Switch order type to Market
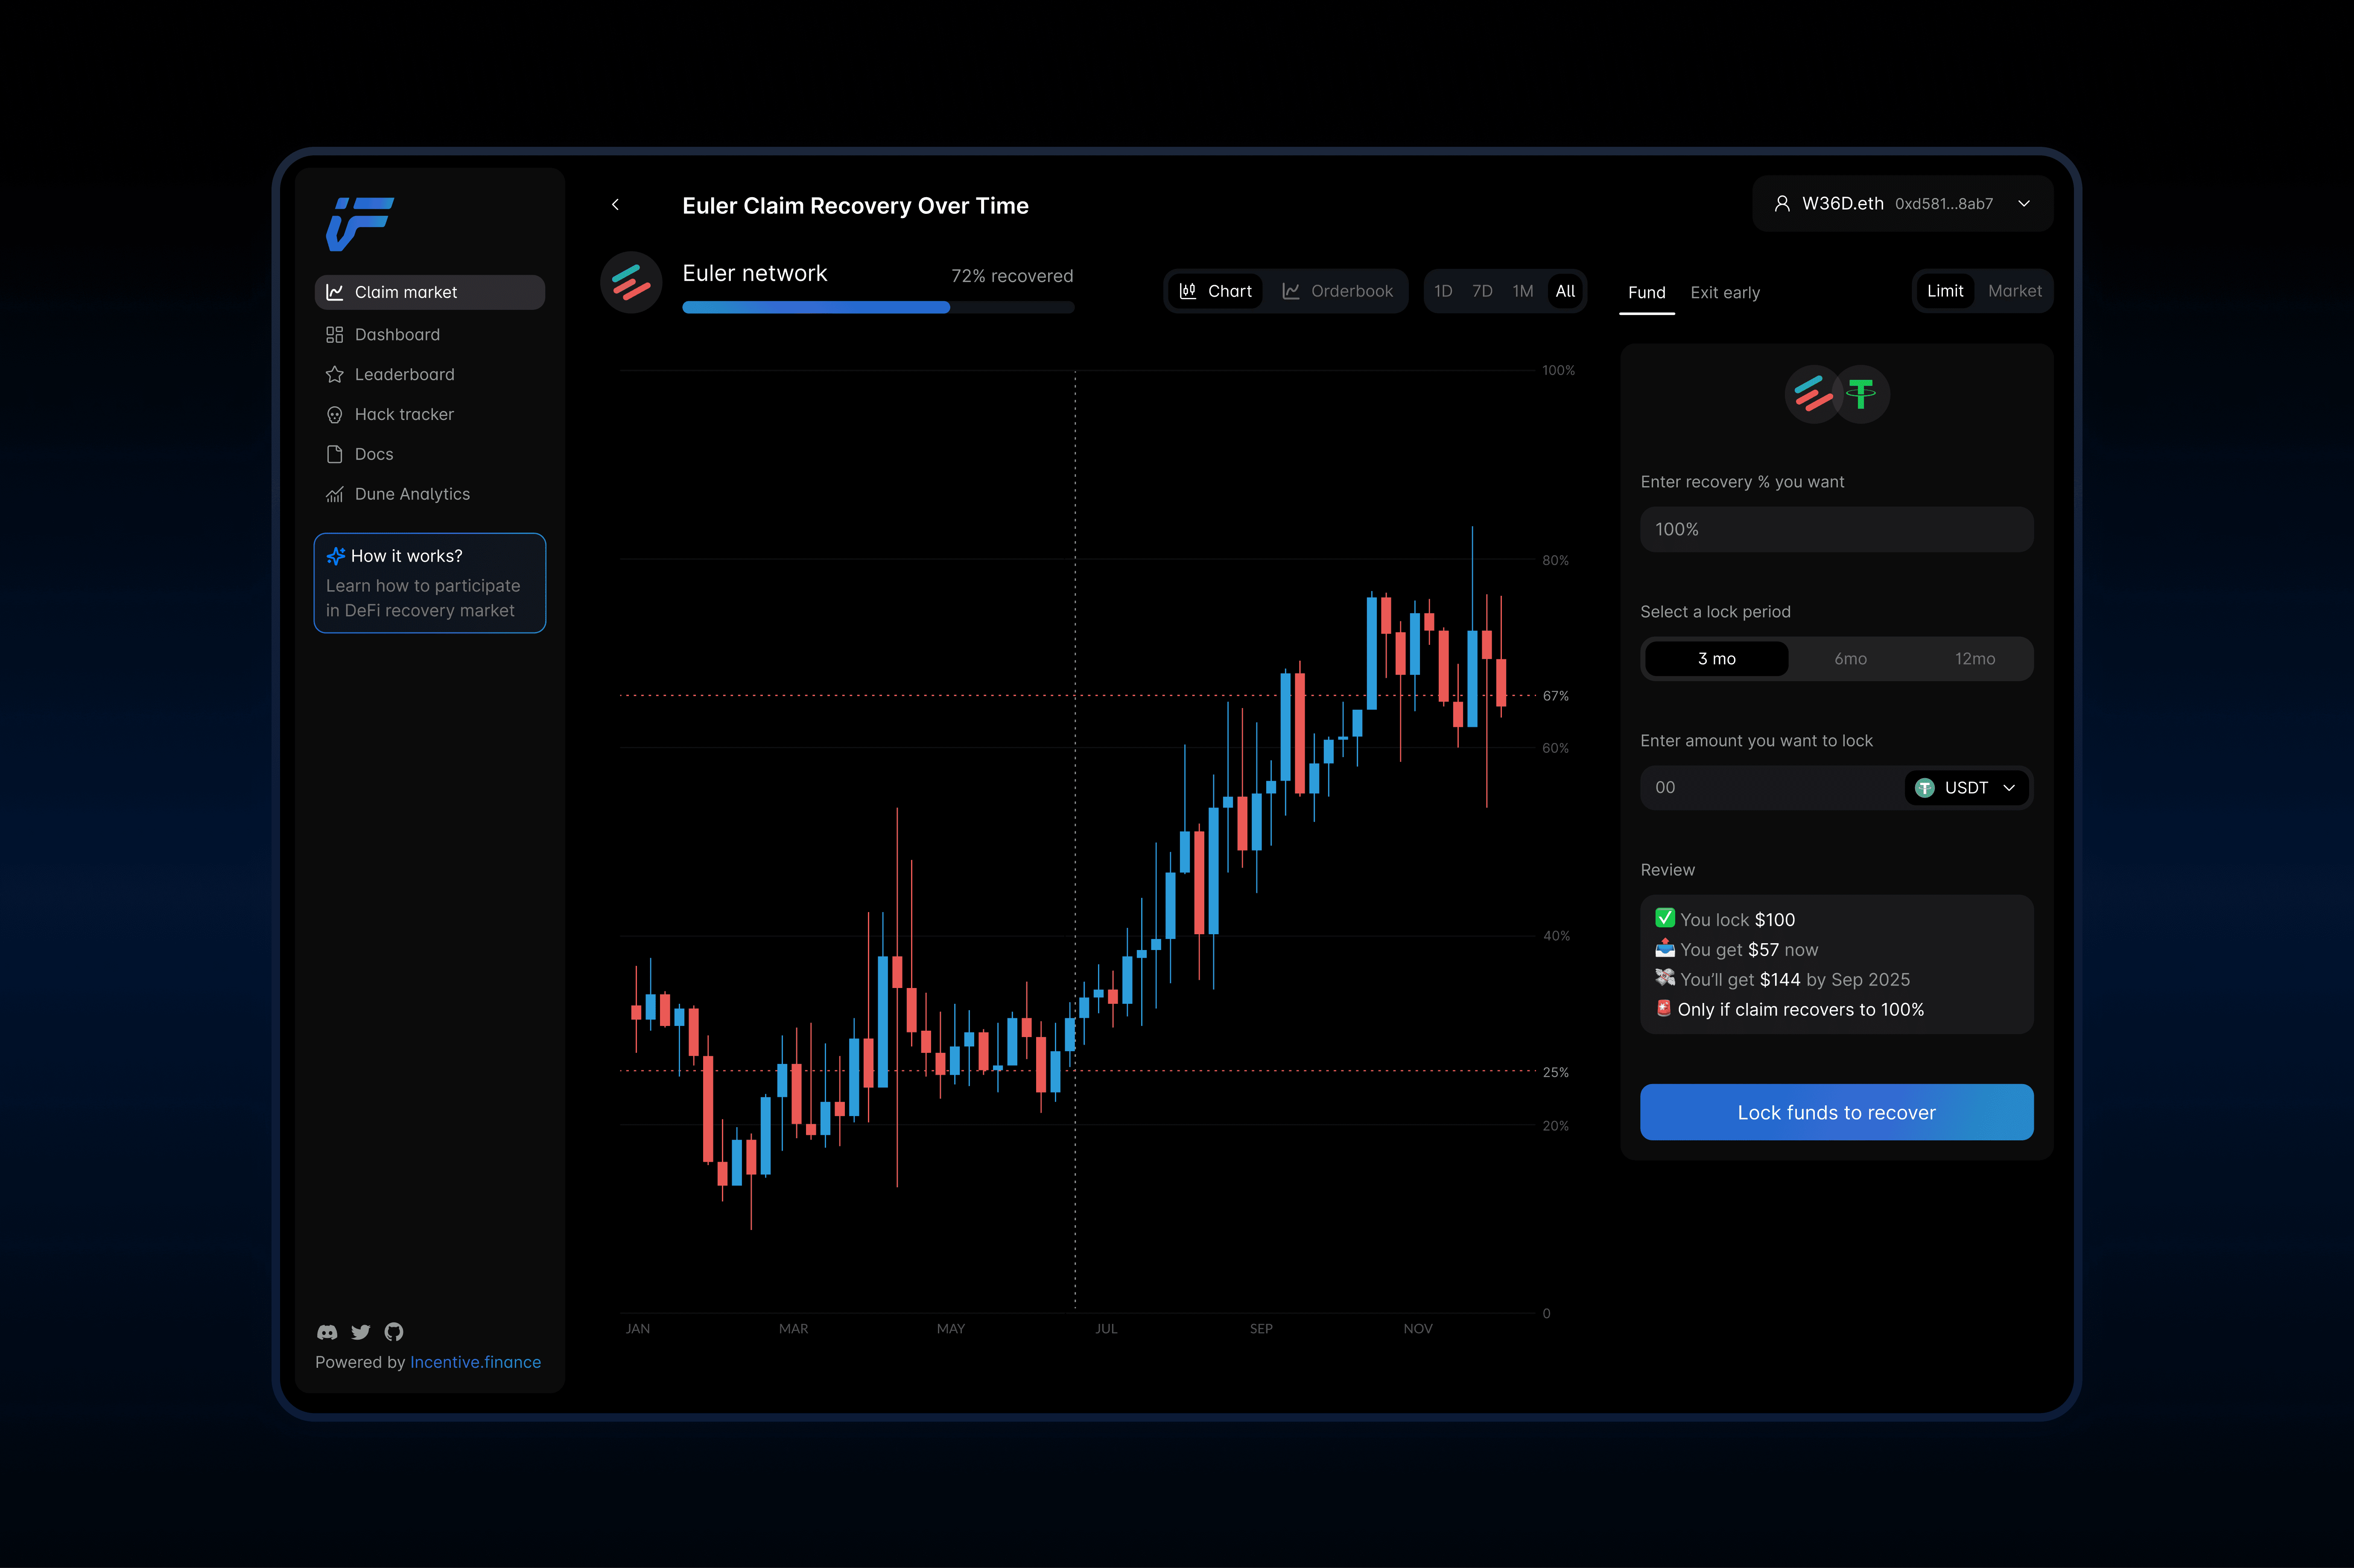2354x1568 pixels. point(2014,291)
